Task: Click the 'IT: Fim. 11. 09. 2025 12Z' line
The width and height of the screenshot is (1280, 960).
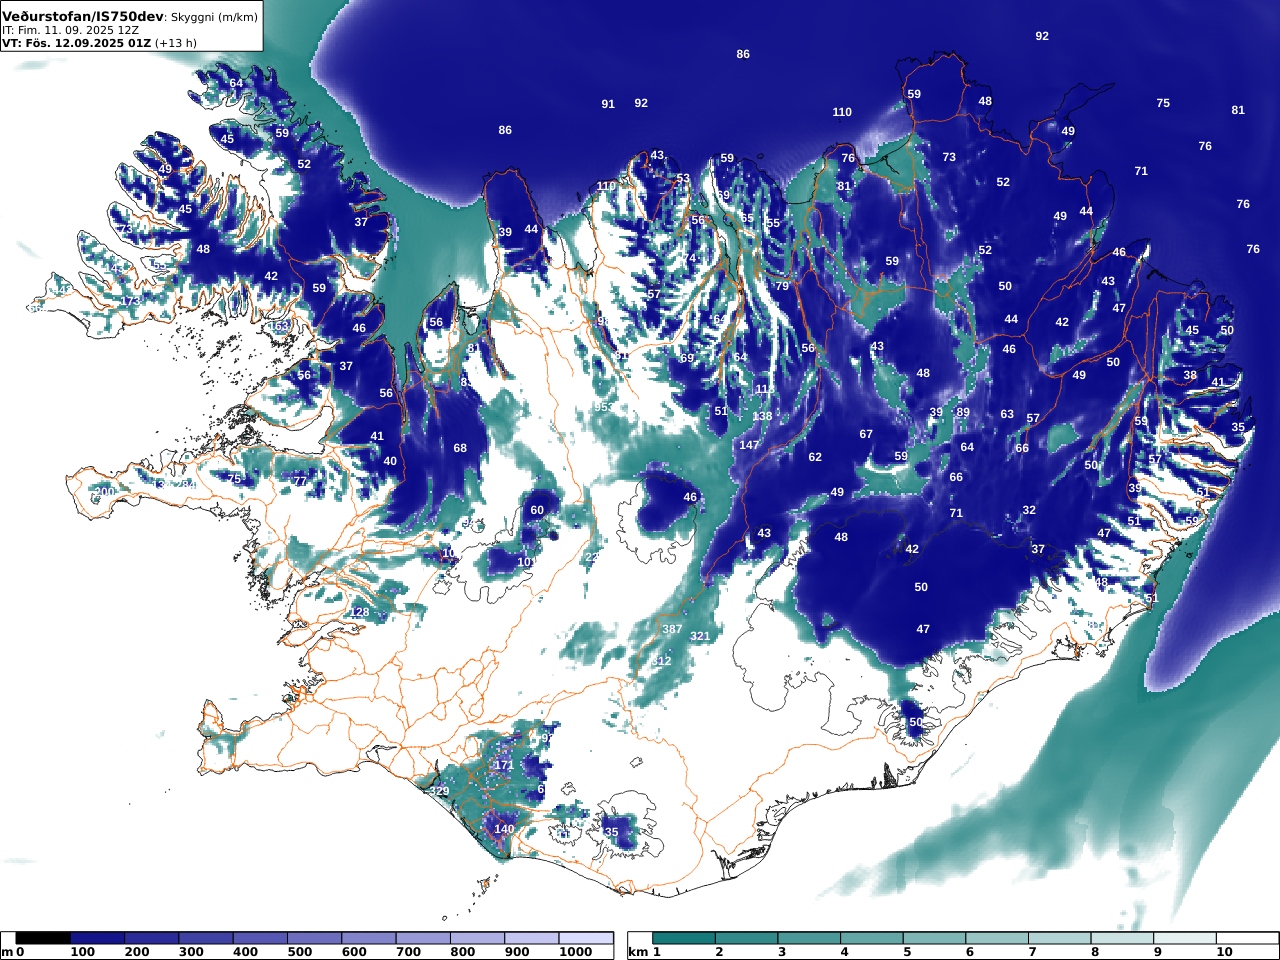Action: (70, 31)
